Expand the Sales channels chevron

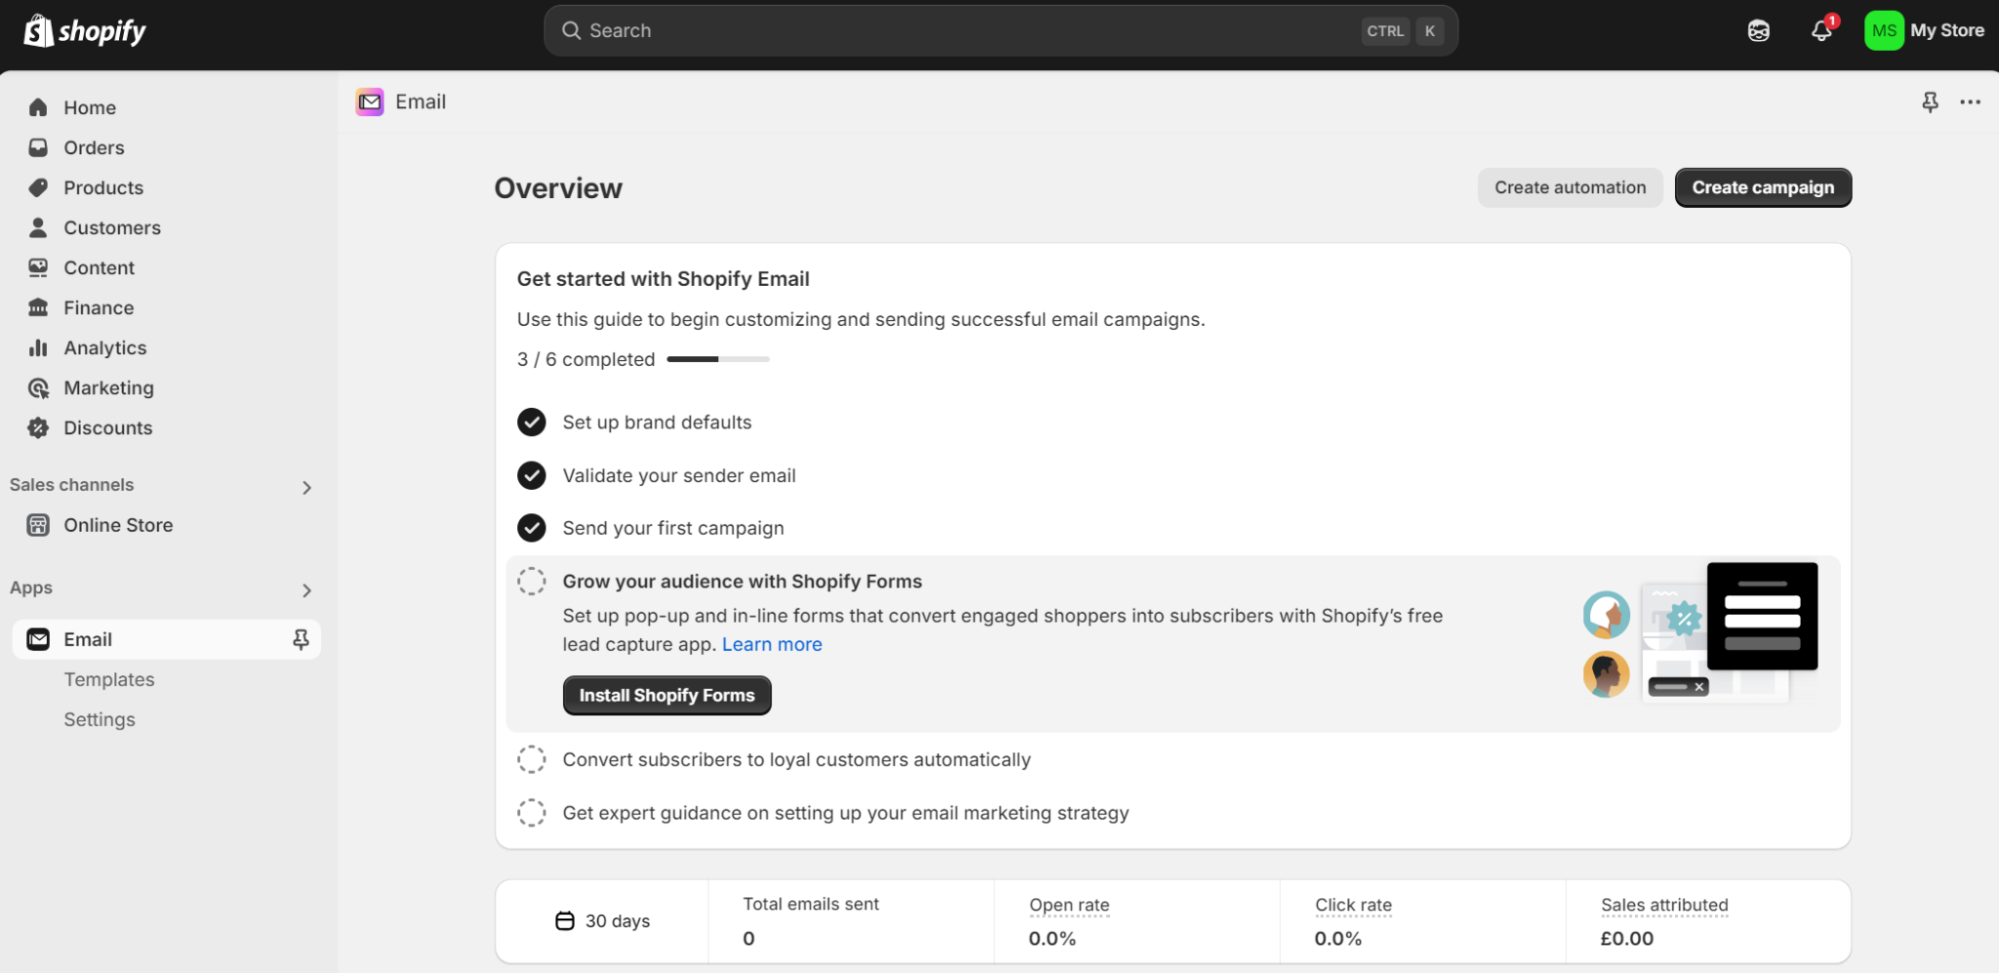click(x=307, y=487)
